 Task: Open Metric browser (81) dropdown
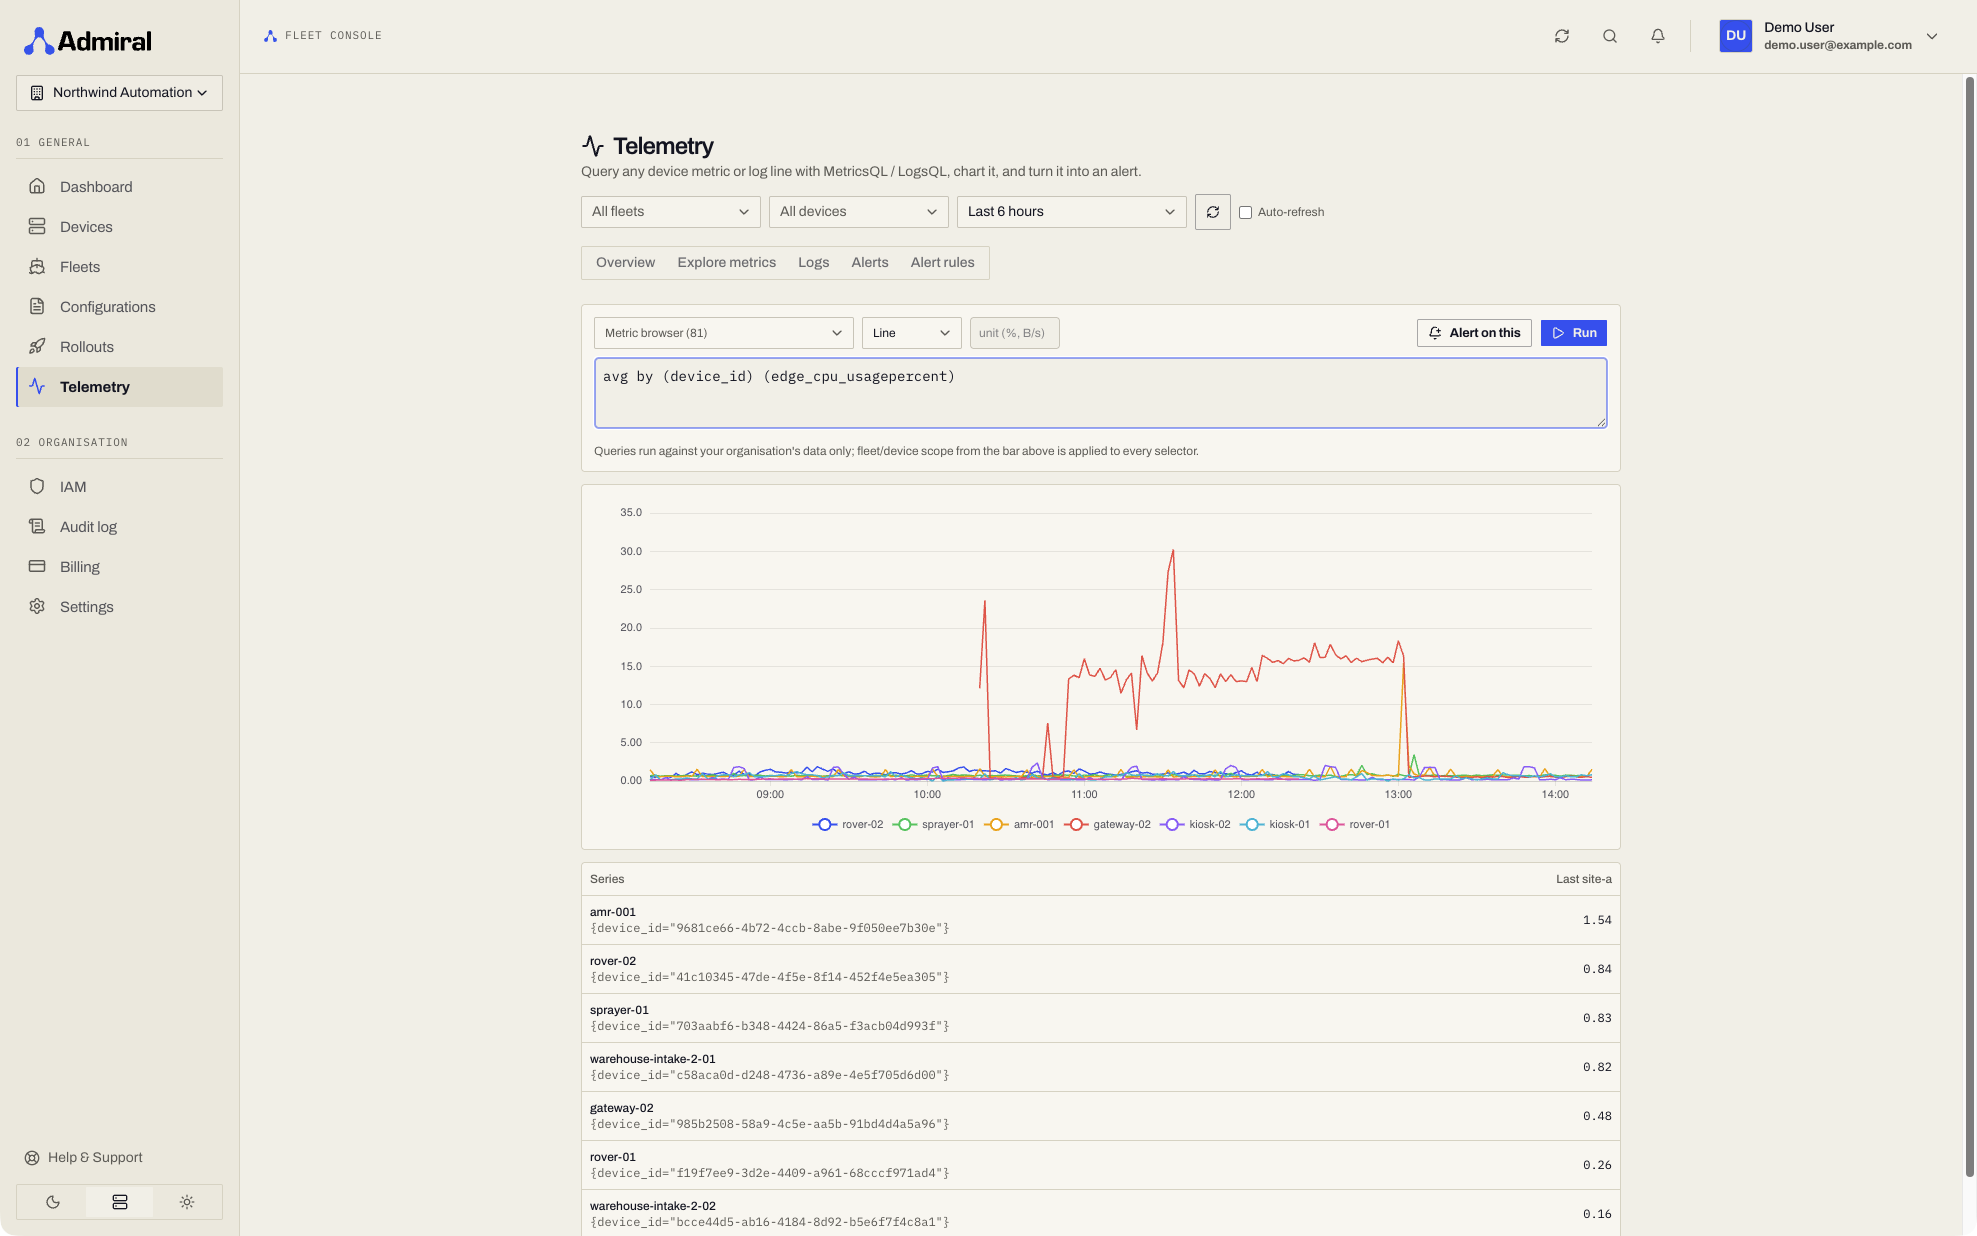pyautogui.click(x=723, y=333)
